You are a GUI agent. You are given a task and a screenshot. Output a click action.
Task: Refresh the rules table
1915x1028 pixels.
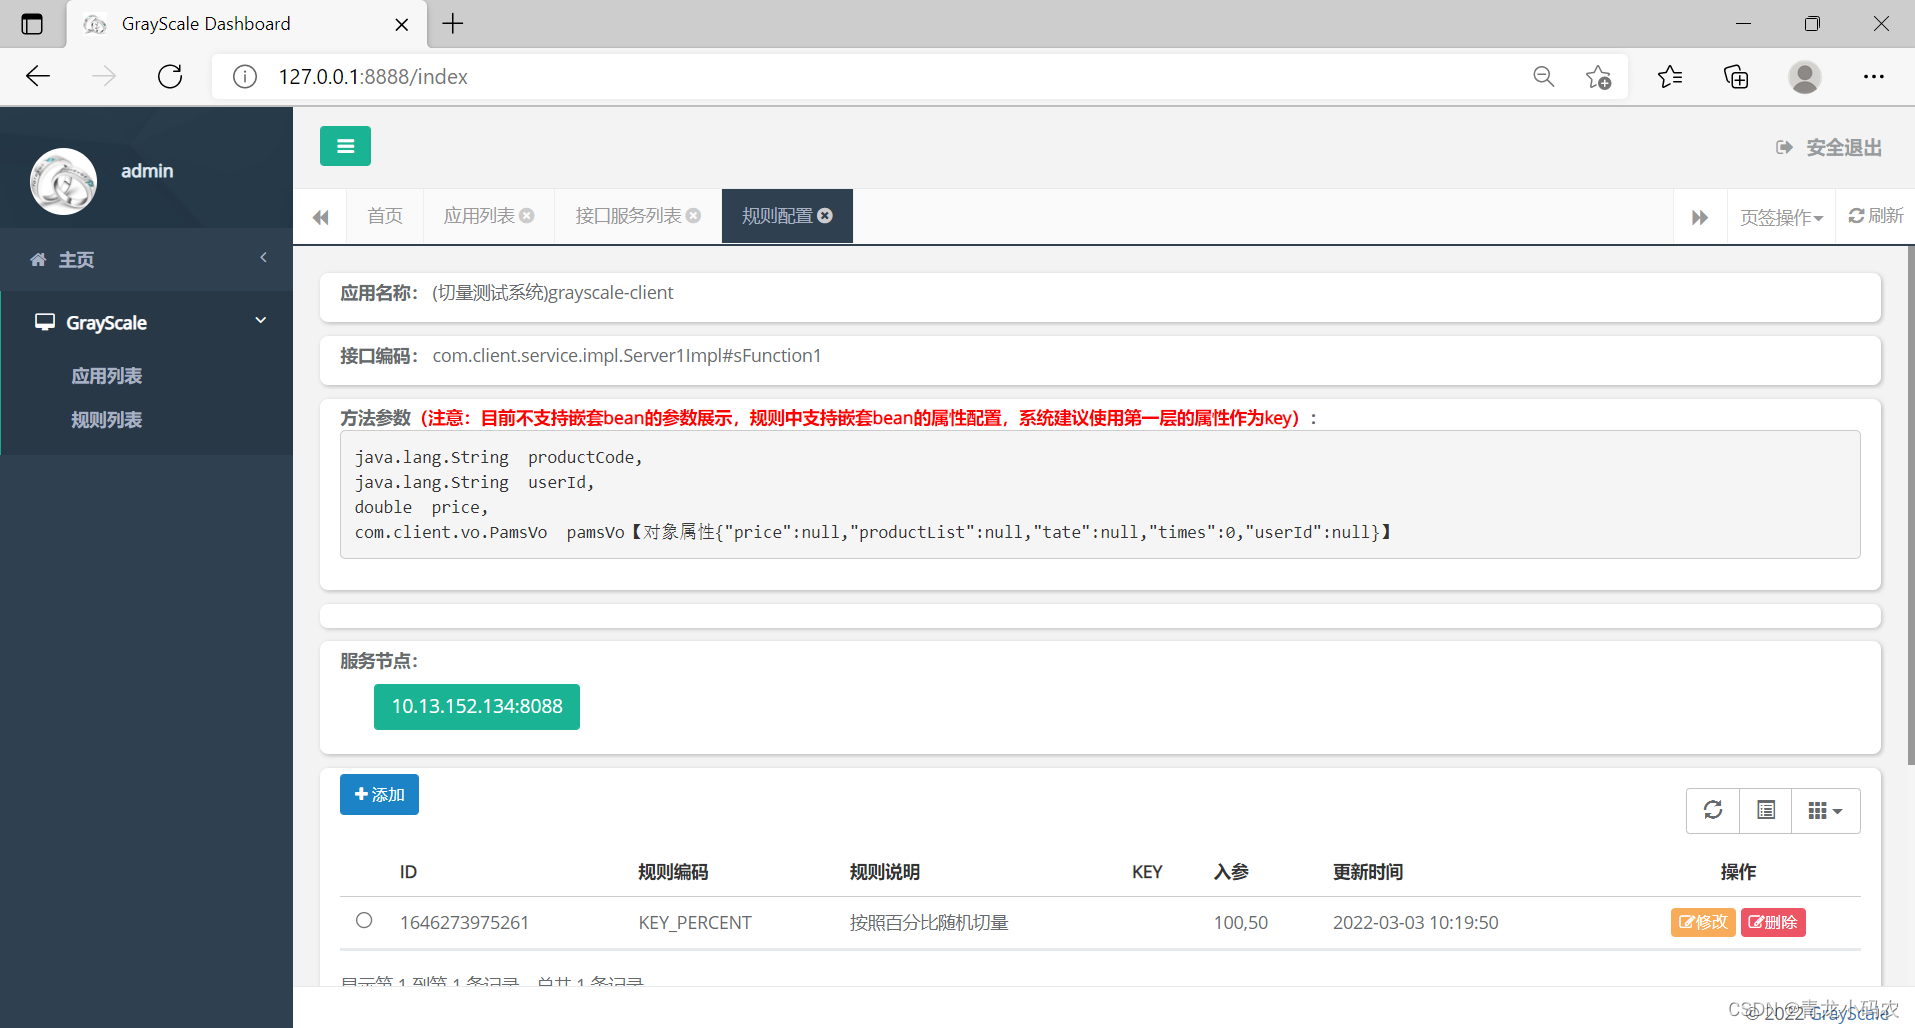coord(1713,810)
